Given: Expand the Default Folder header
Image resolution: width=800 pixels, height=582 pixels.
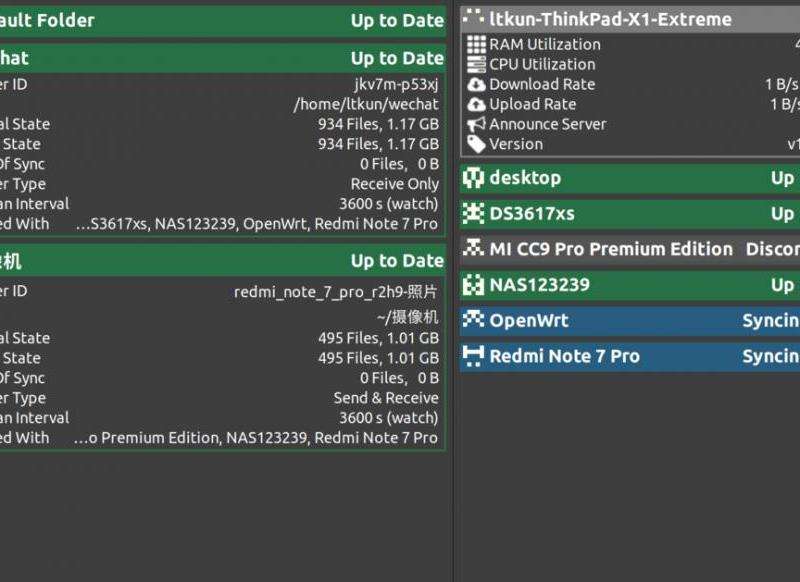Looking at the screenshot, I should click(x=223, y=21).
